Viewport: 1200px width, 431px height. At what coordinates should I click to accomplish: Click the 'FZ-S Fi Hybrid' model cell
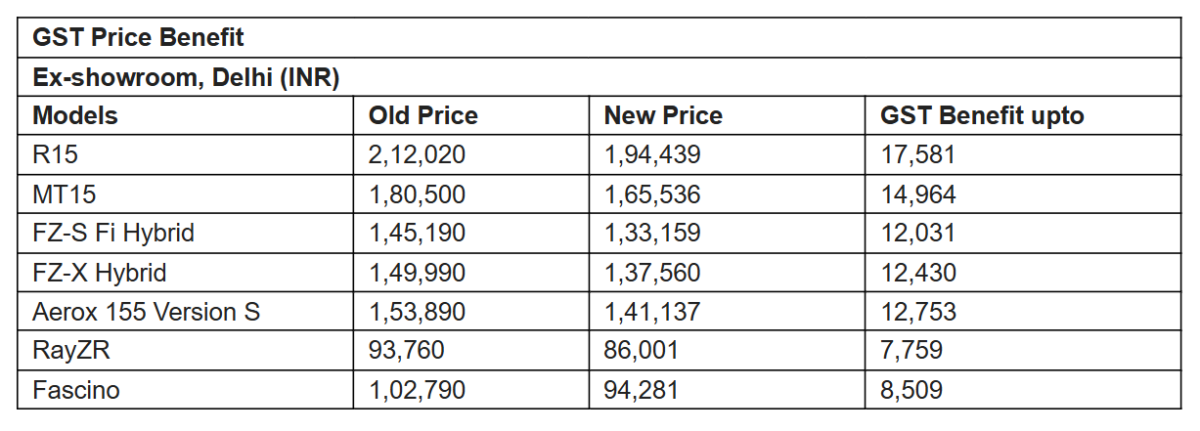tap(113, 233)
